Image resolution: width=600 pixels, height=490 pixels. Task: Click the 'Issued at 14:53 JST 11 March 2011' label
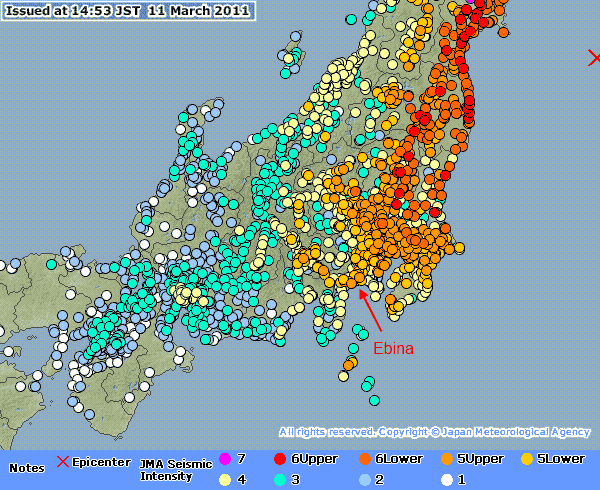point(128,10)
